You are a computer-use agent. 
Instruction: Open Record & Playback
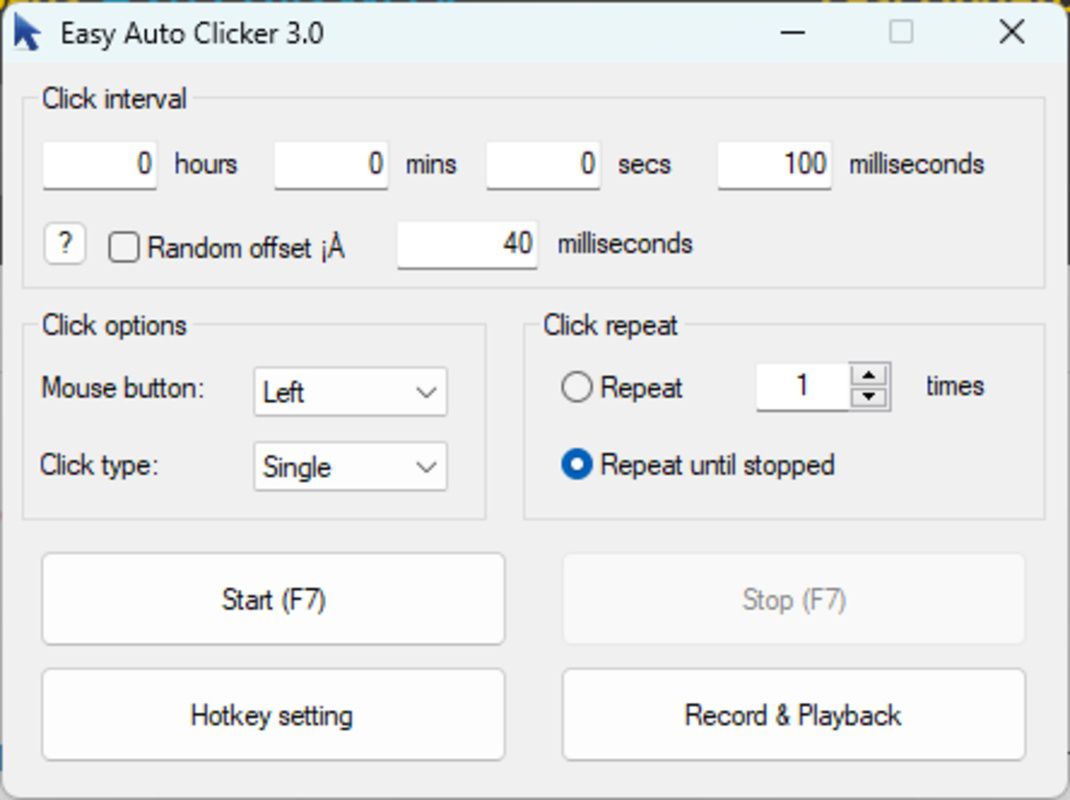point(793,714)
